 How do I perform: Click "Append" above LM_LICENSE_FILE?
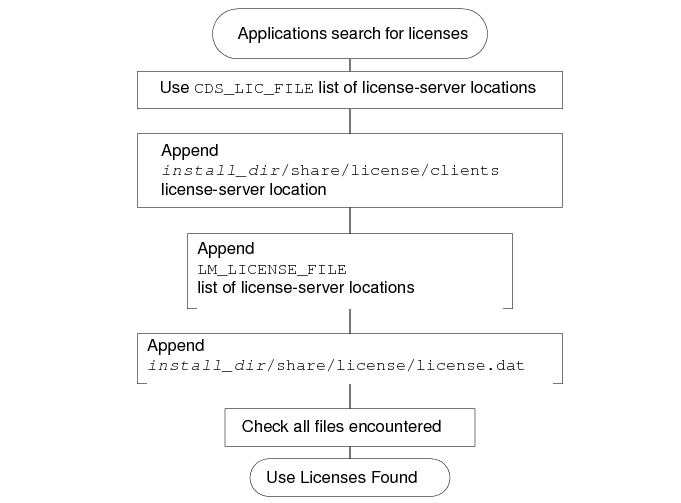(226, 248)
